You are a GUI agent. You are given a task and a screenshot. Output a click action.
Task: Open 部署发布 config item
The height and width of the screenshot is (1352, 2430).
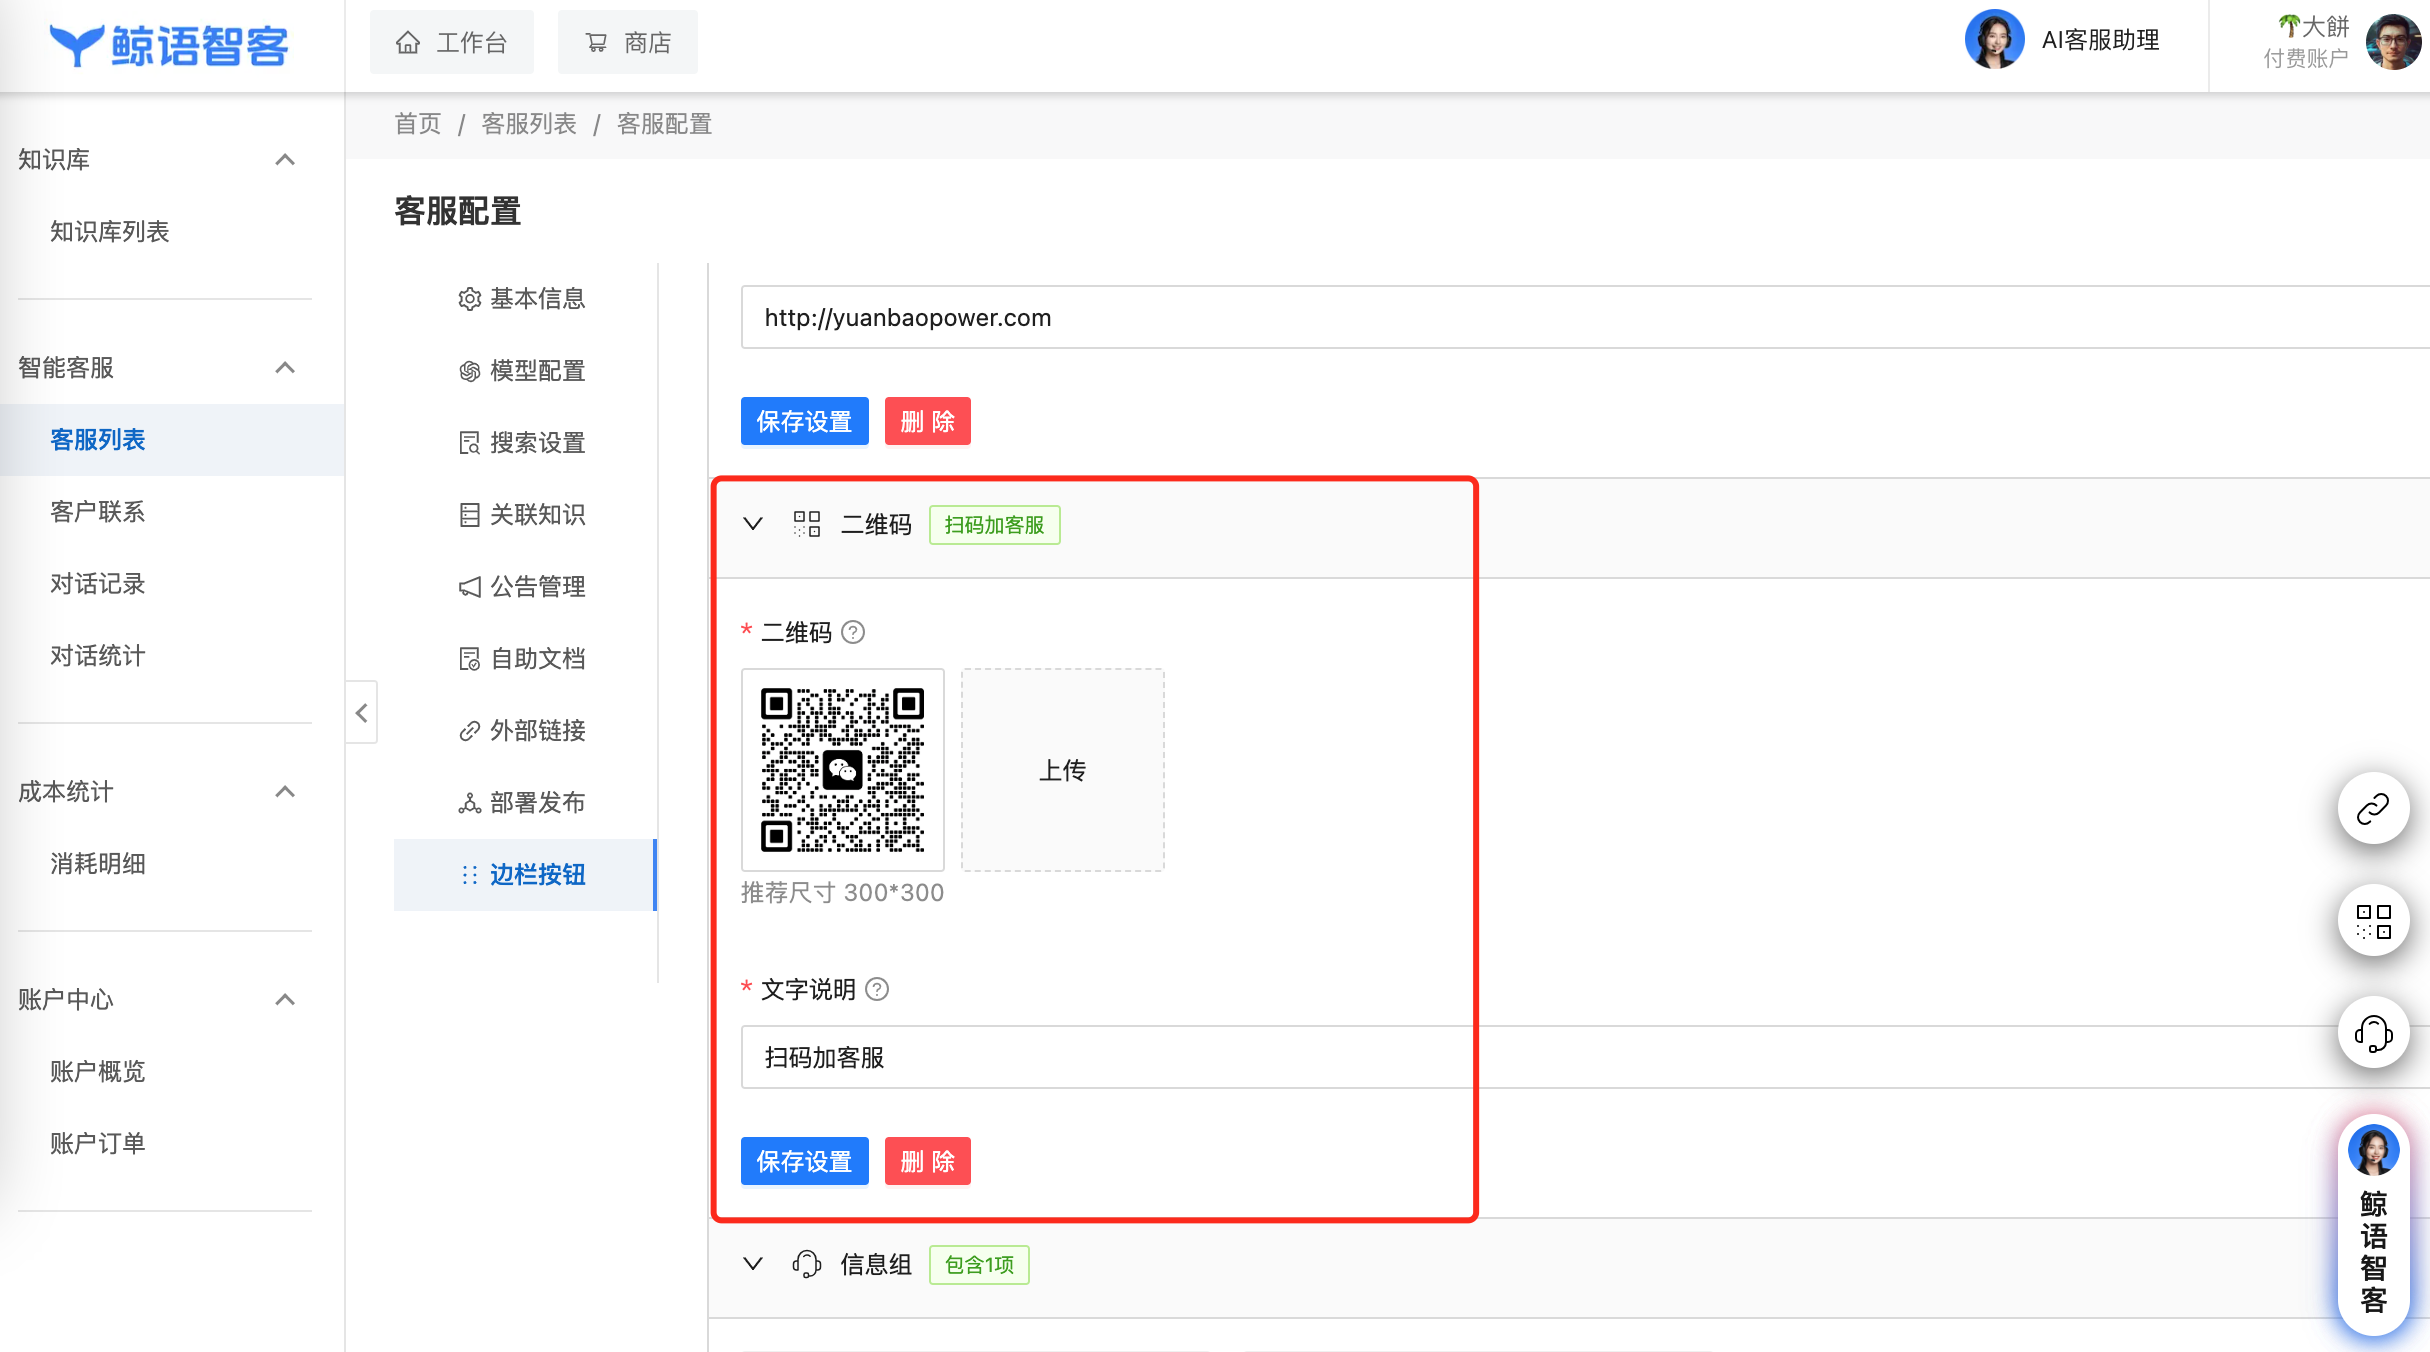[522, 803]
